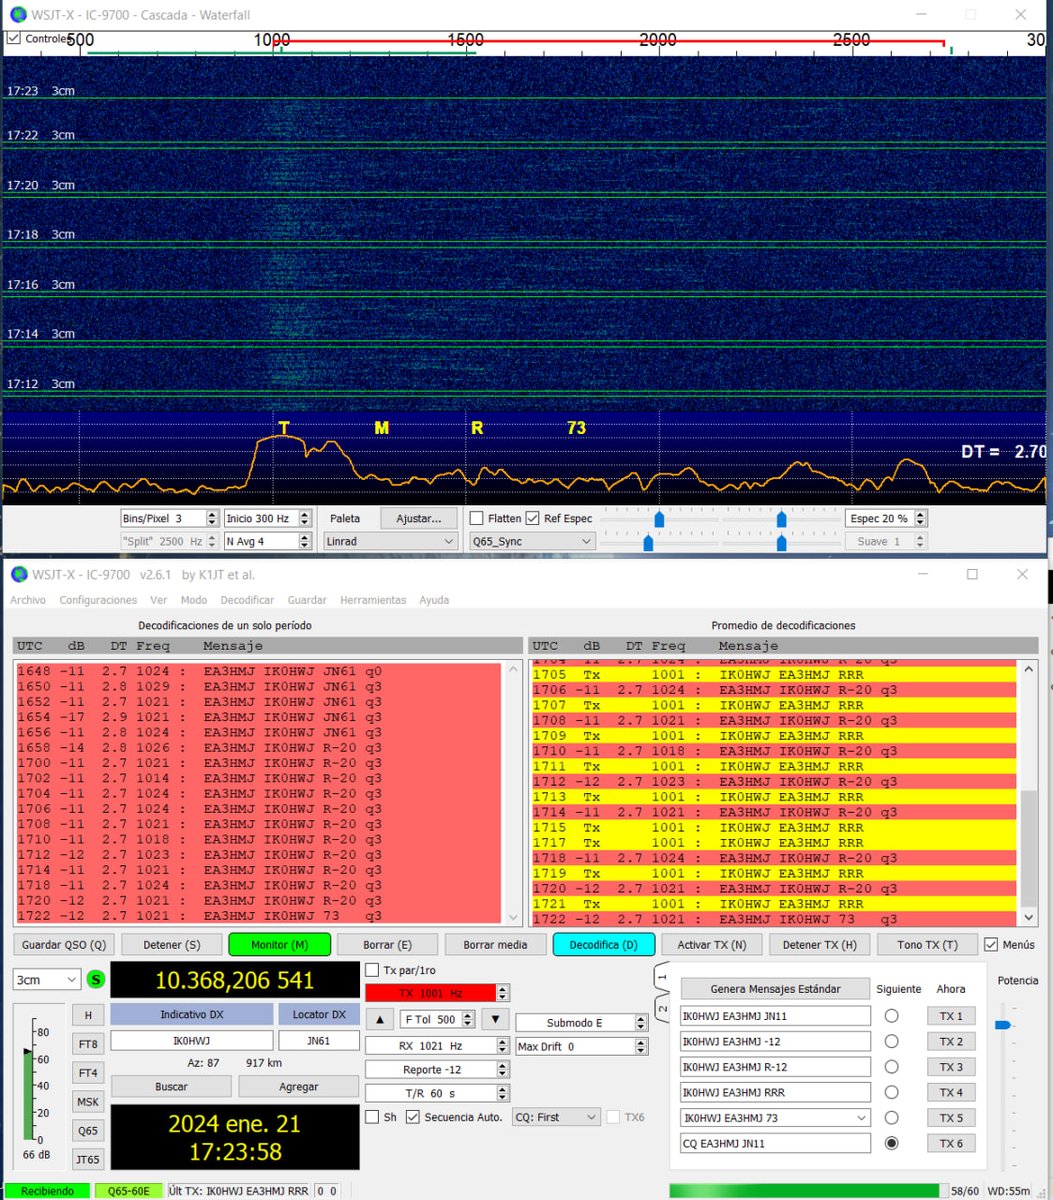The image size is (1053, 1200).
Task: Open the Linrad palette dropdown
Action: (390, 541)
